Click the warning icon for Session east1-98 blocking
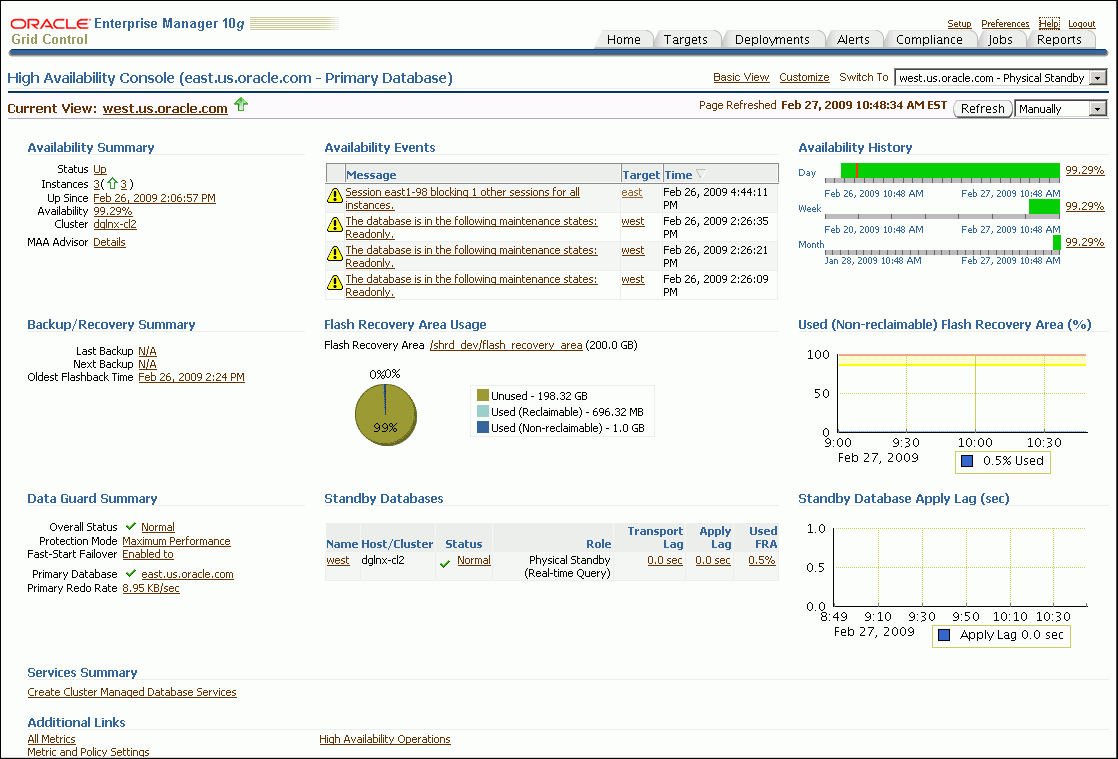The height and width of the screenshot is (759, 1118). click(x=334, y=195)
